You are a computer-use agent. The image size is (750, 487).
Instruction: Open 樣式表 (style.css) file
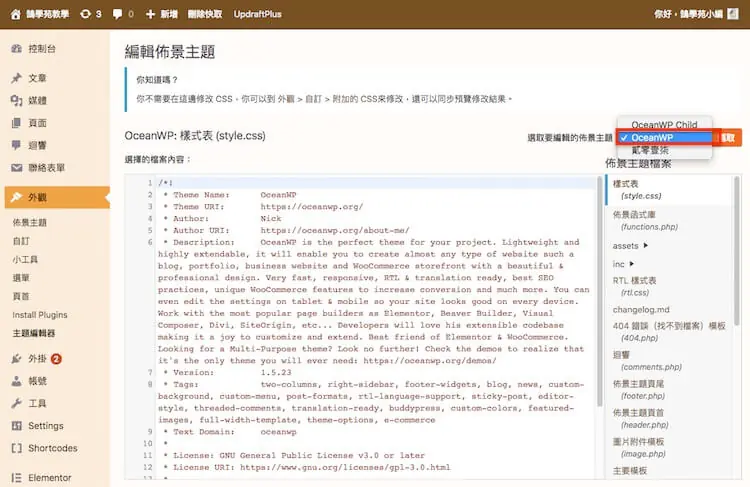pos(668,189)
